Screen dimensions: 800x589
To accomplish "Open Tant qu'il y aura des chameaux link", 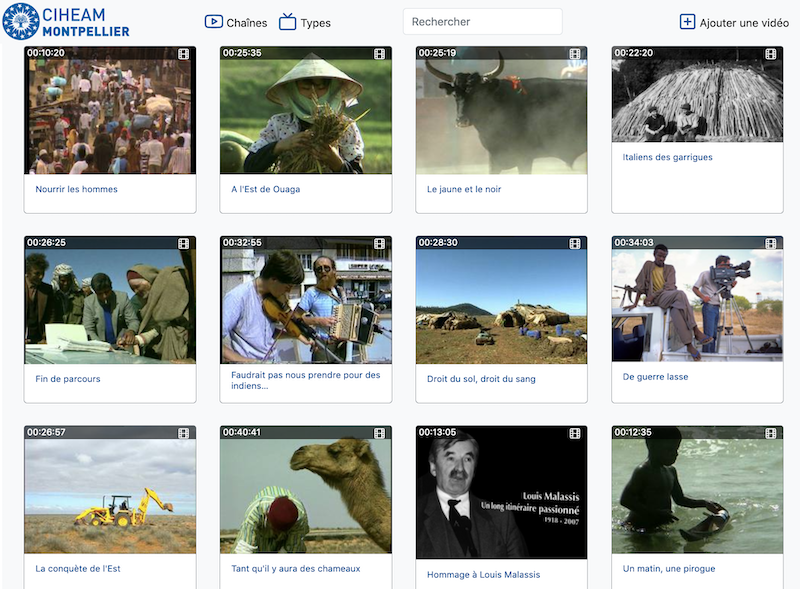I will click(x=295, y=569).
